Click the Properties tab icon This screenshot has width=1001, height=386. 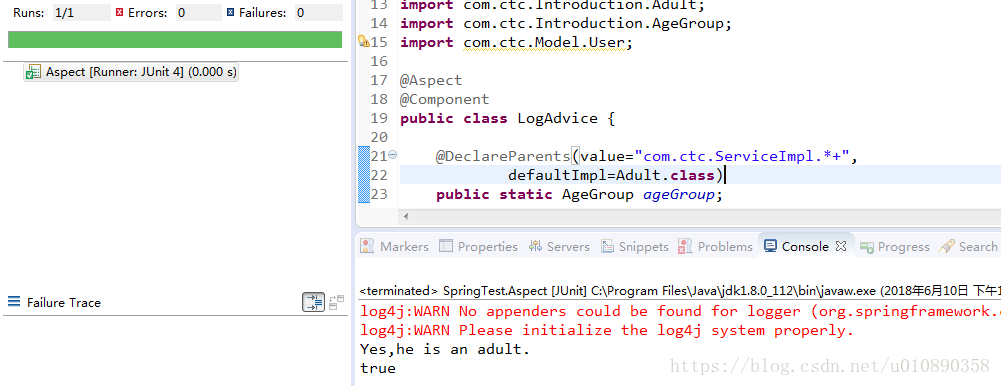tap(446, 246)
